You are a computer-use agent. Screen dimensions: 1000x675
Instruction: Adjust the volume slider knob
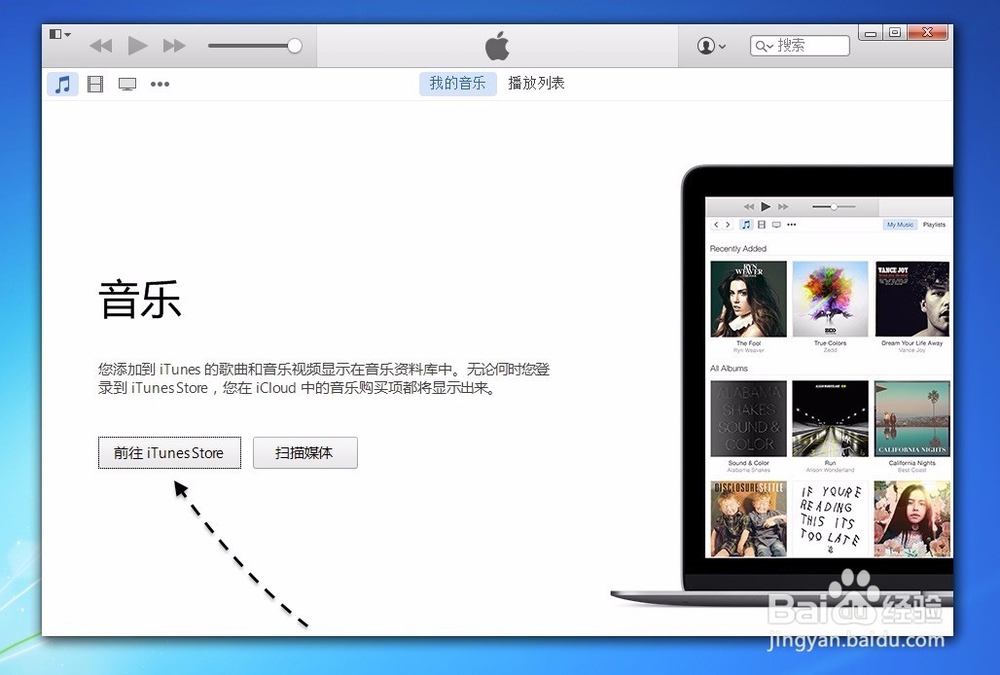tap(294, 46)
